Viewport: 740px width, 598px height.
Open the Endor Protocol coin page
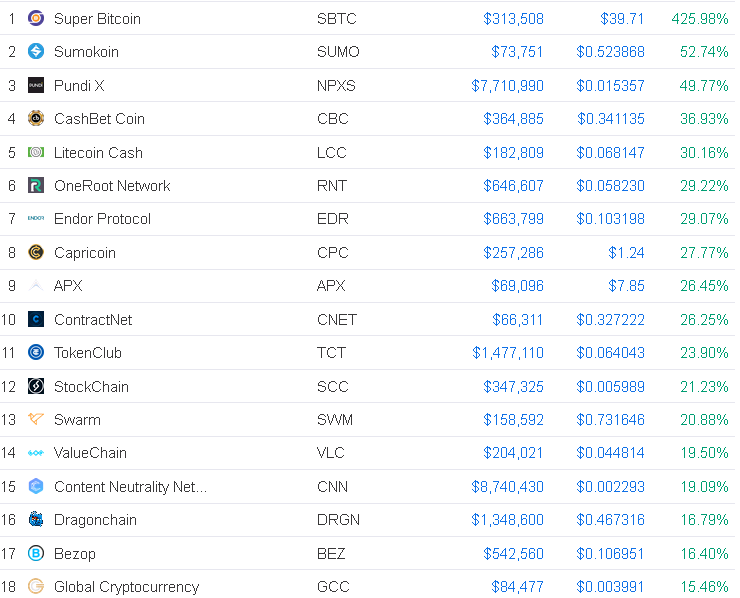pos(102,219)
